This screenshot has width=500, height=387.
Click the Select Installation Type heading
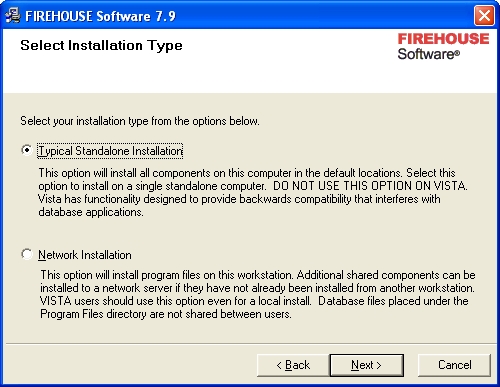[101, 45]
